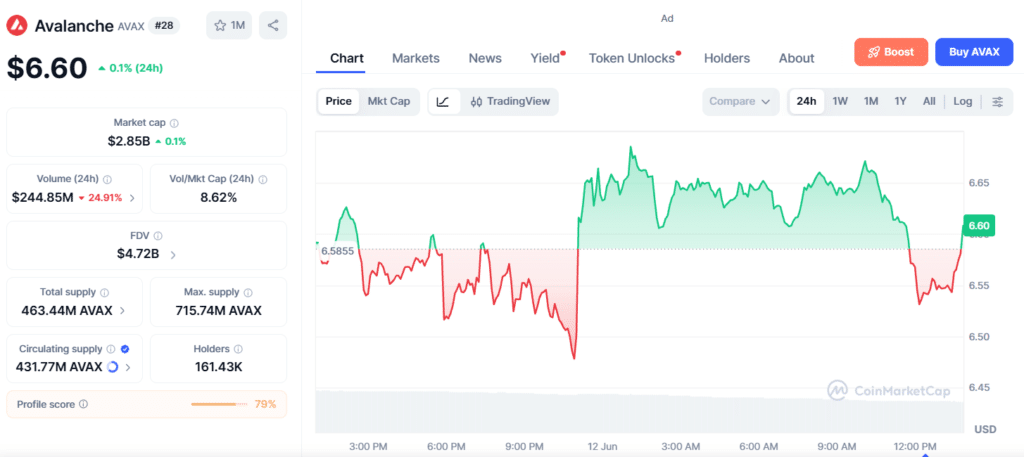Expand Volume (24h) details chevron
This screenshot has height=457, width=1024.
coord(133,198)
